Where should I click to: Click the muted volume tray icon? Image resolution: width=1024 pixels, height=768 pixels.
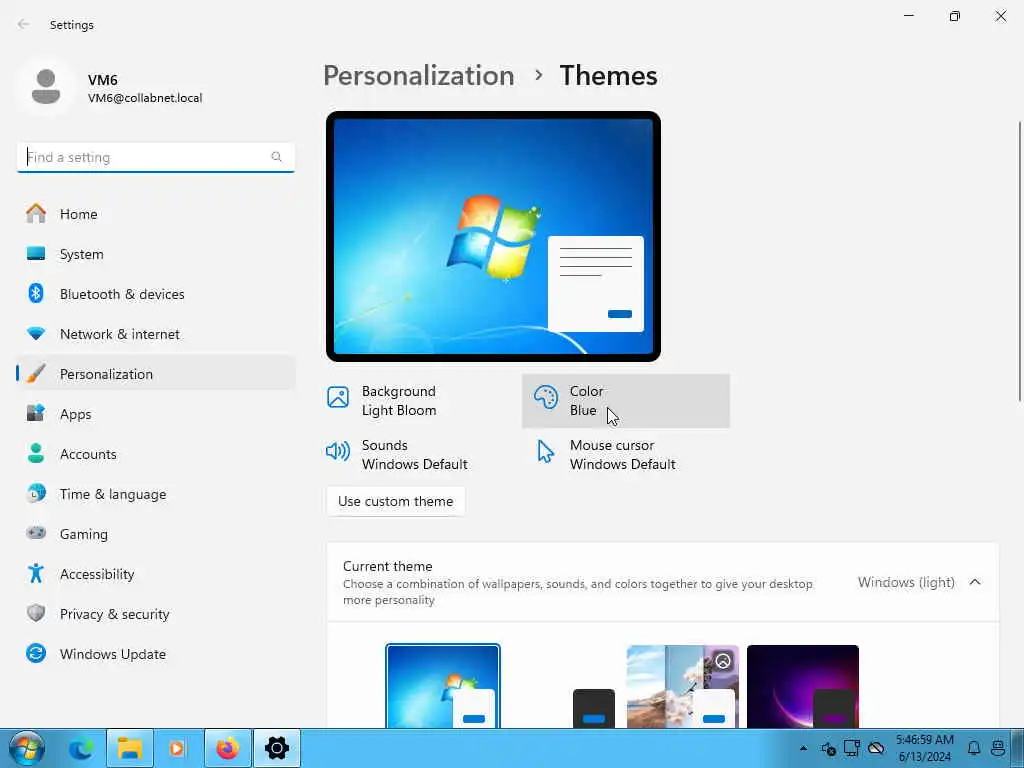tap(828, 748)
